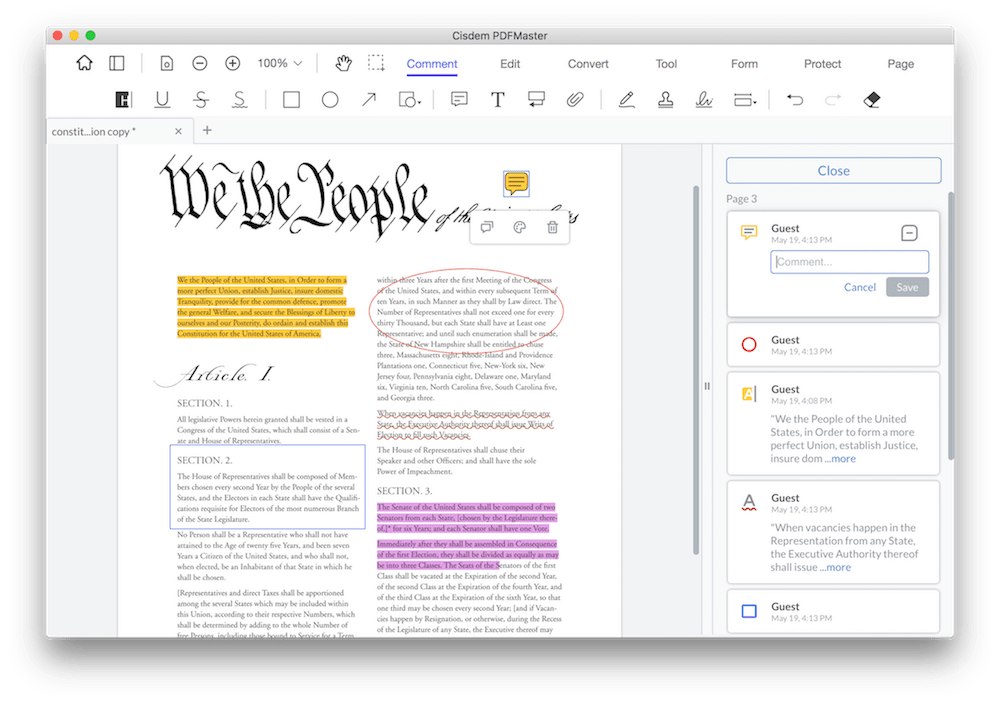Collapse the first Guest note comment
The width and height of the screenshot is (1000, 703).
tap(909, 233)
